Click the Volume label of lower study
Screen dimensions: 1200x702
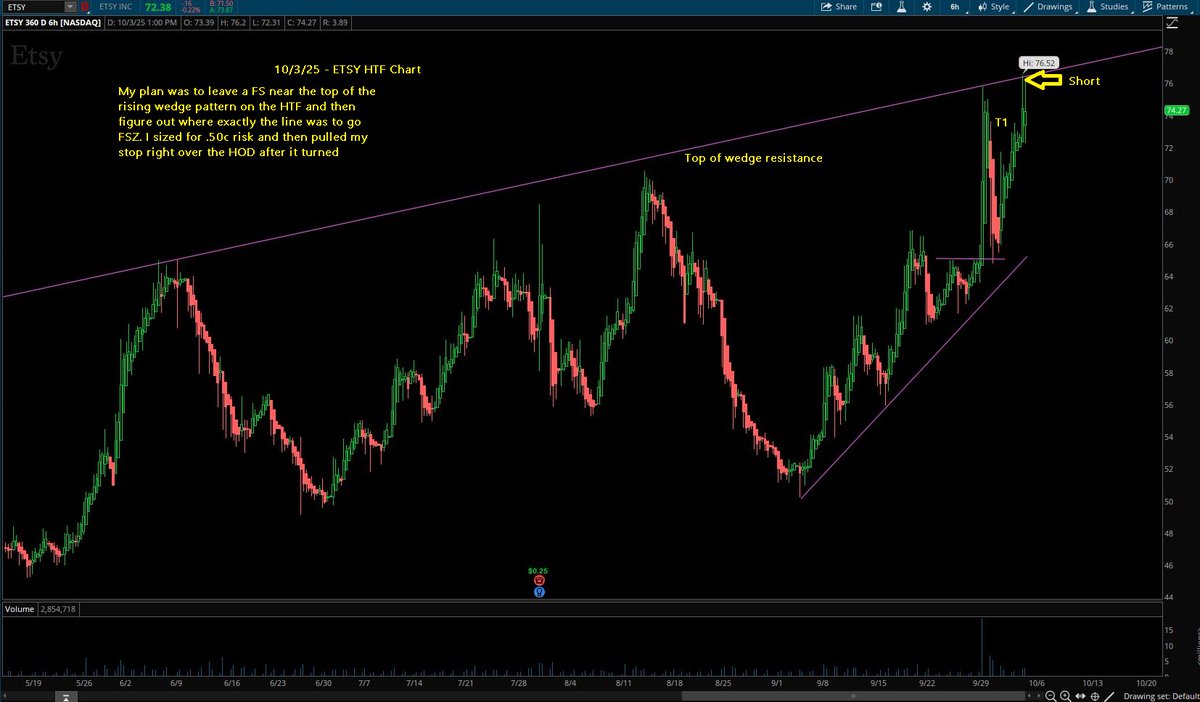coord(19,608)
